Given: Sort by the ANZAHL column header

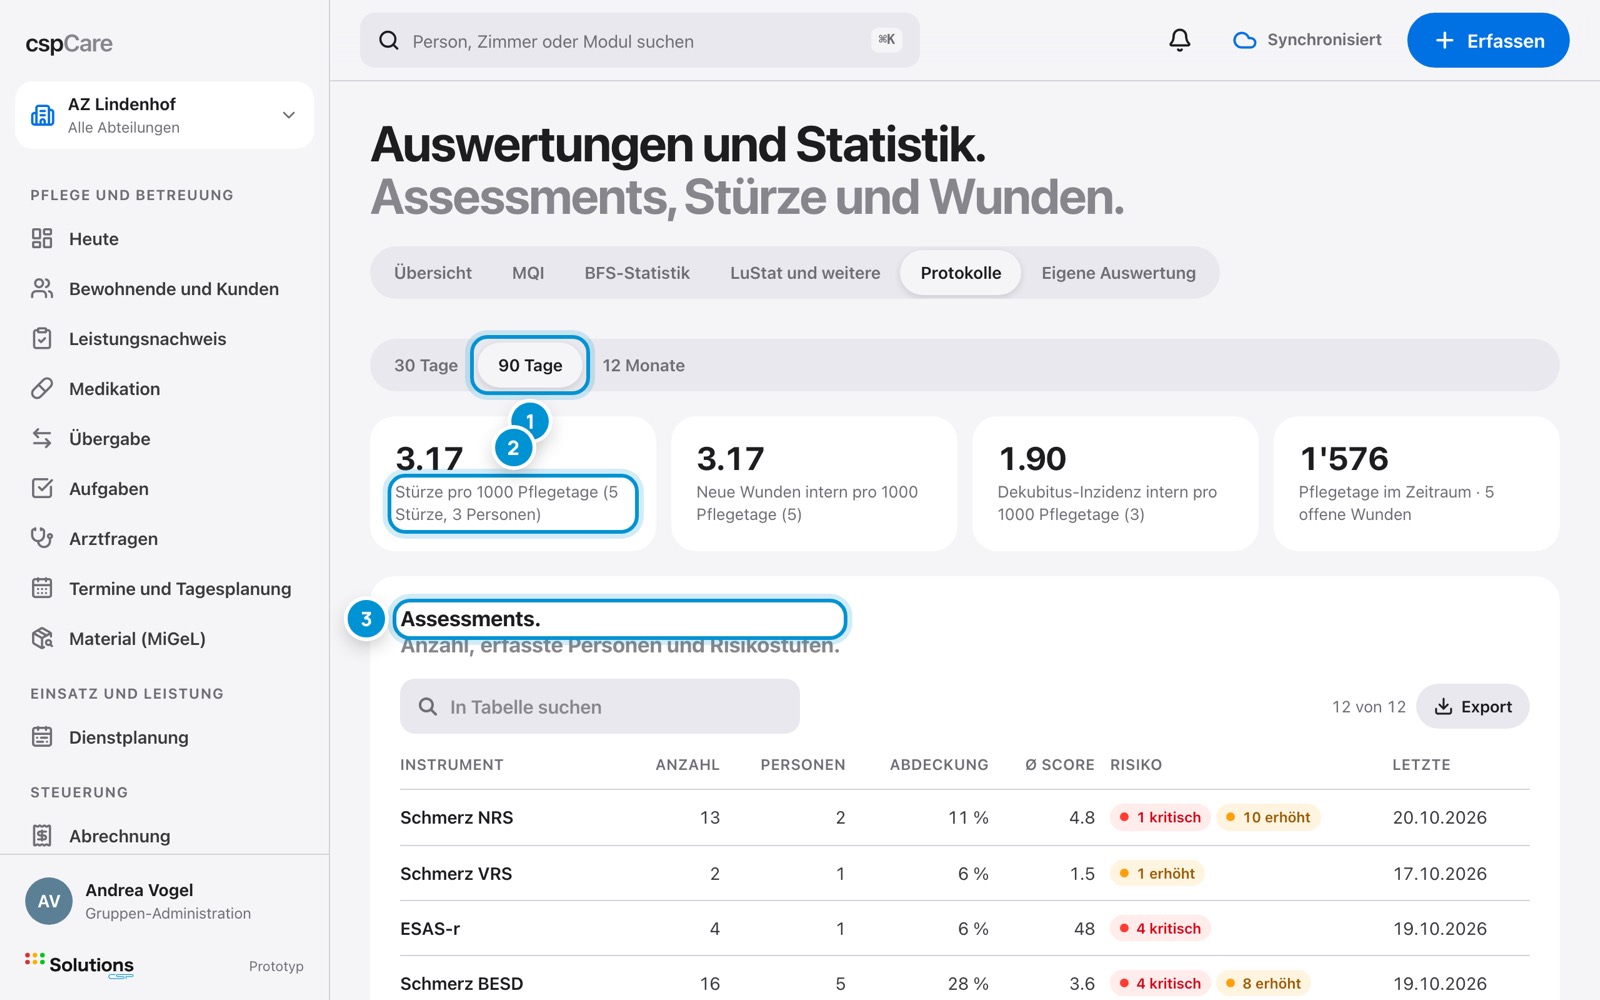Looking at the screenshot, I should [687, 764].
